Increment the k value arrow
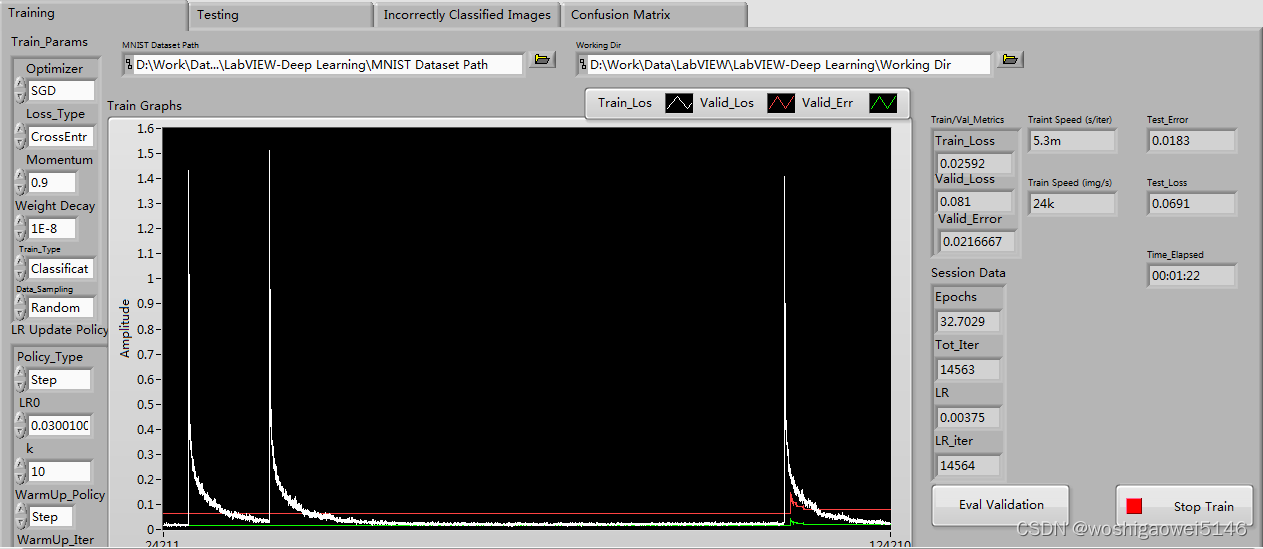 coord(20,465)
